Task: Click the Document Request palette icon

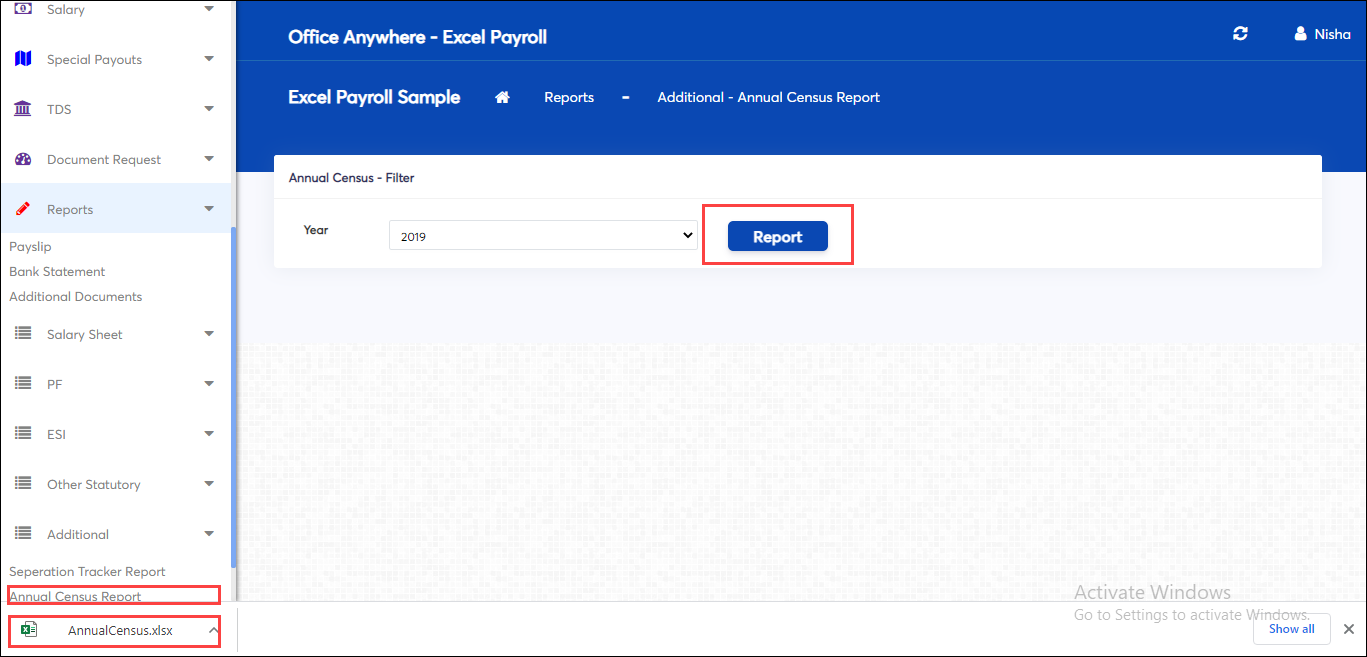Action: click(x=23, y=159)
